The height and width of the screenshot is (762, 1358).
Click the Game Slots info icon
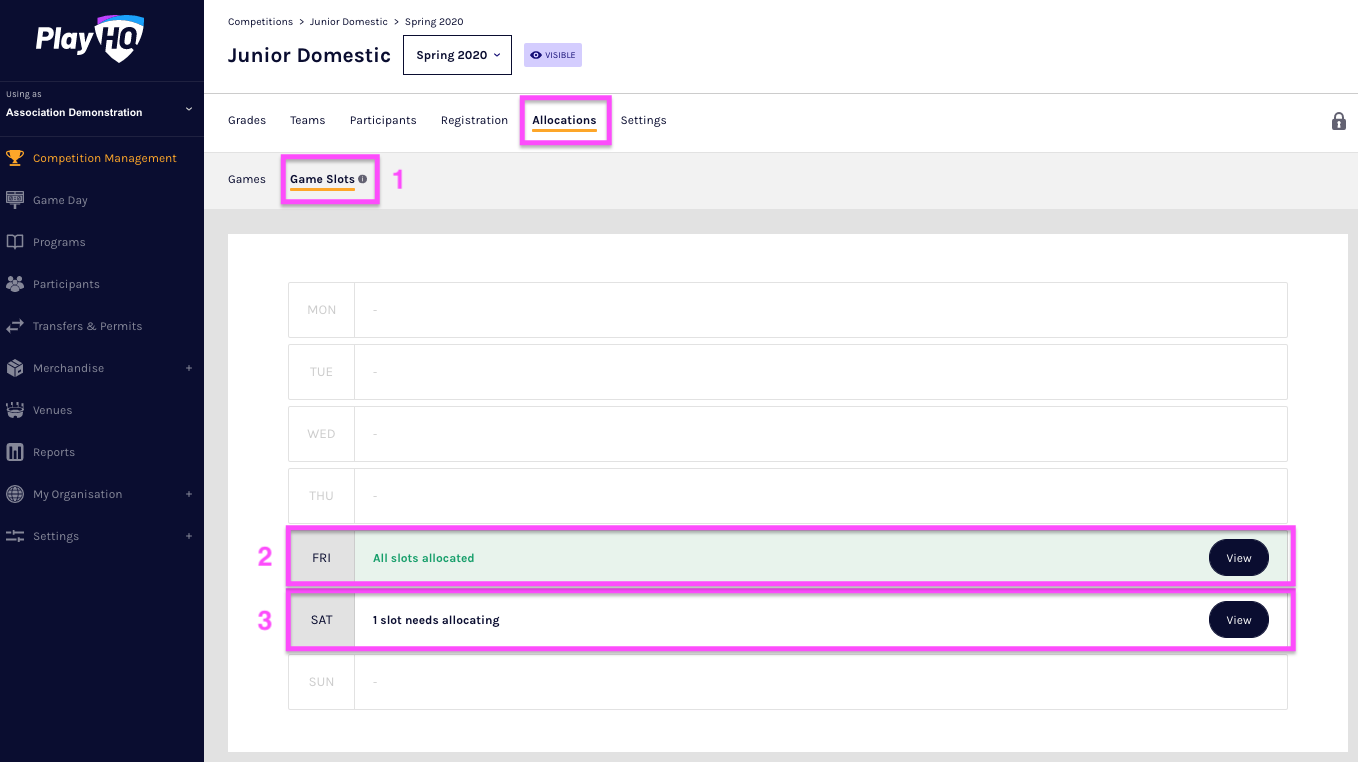tap(363, 179)
